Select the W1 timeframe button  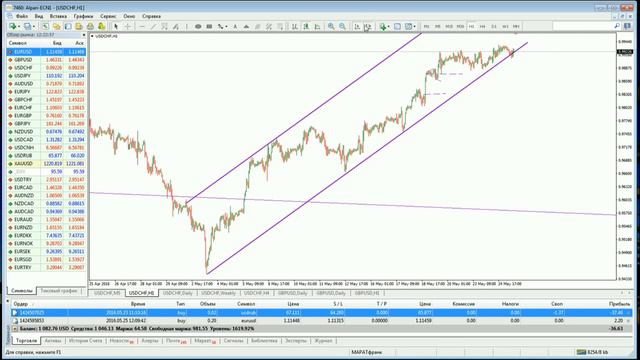coord(505,27)
